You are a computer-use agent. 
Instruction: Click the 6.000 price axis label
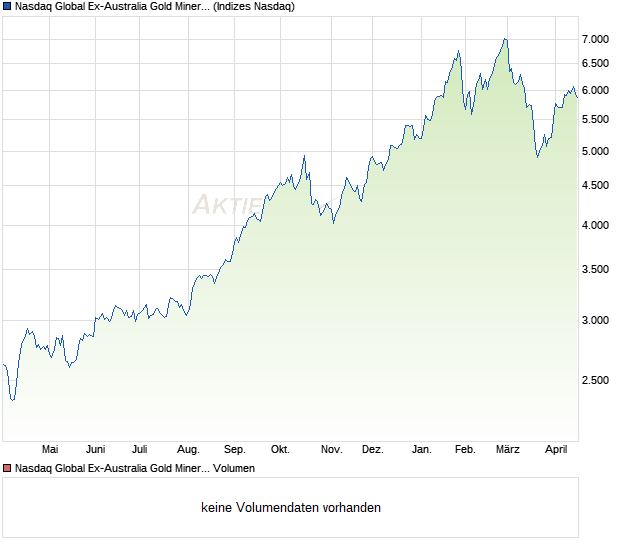(x=595, y=91)
